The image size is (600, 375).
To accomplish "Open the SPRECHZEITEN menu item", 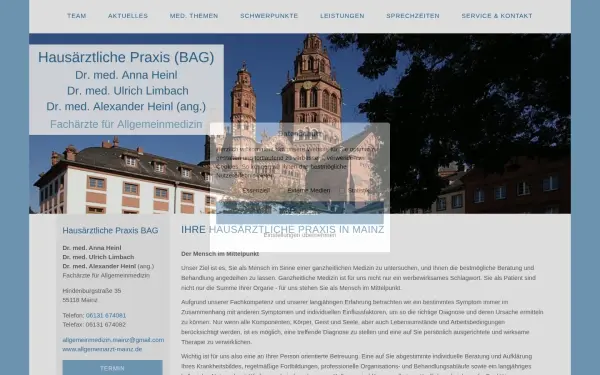I will 413,16.
